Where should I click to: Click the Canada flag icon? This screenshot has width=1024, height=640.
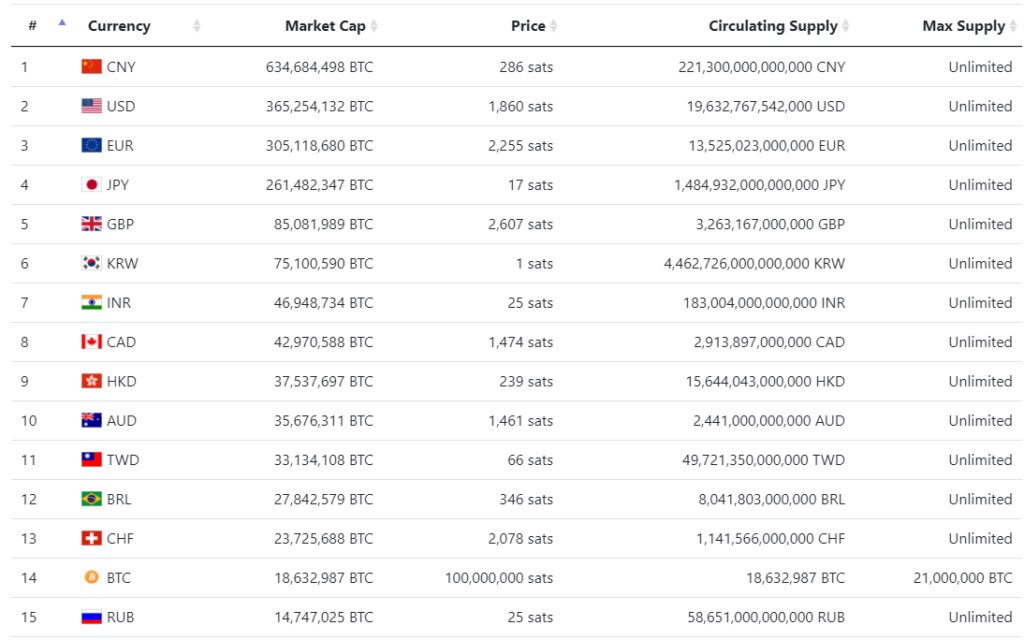click(x=91, y=342)
